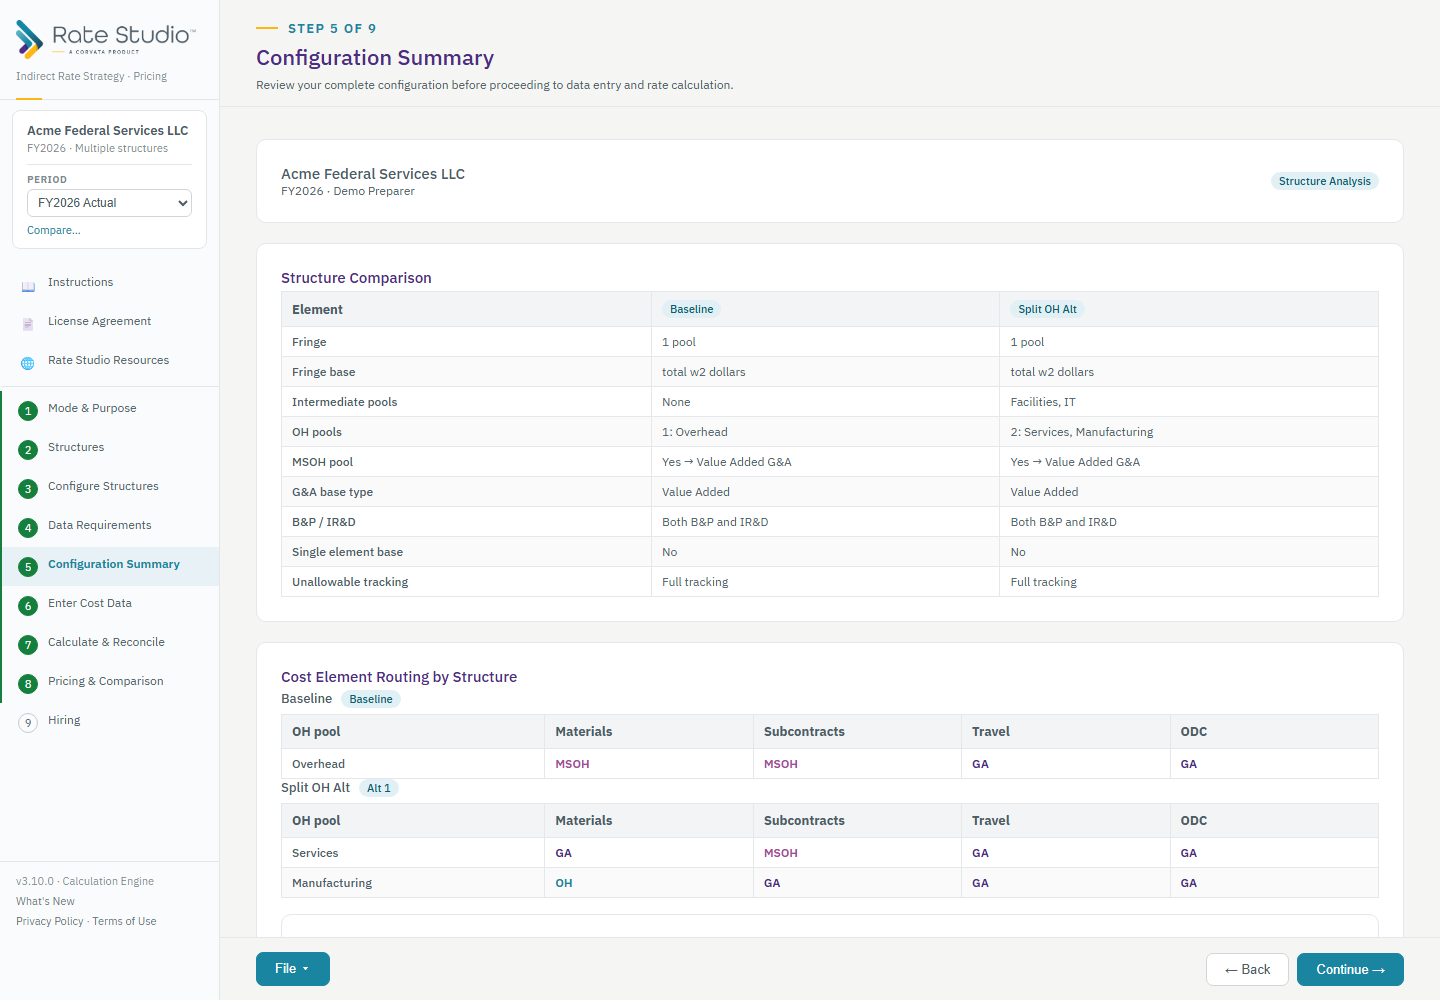Click the License Agreement document icon

[28, 324]
